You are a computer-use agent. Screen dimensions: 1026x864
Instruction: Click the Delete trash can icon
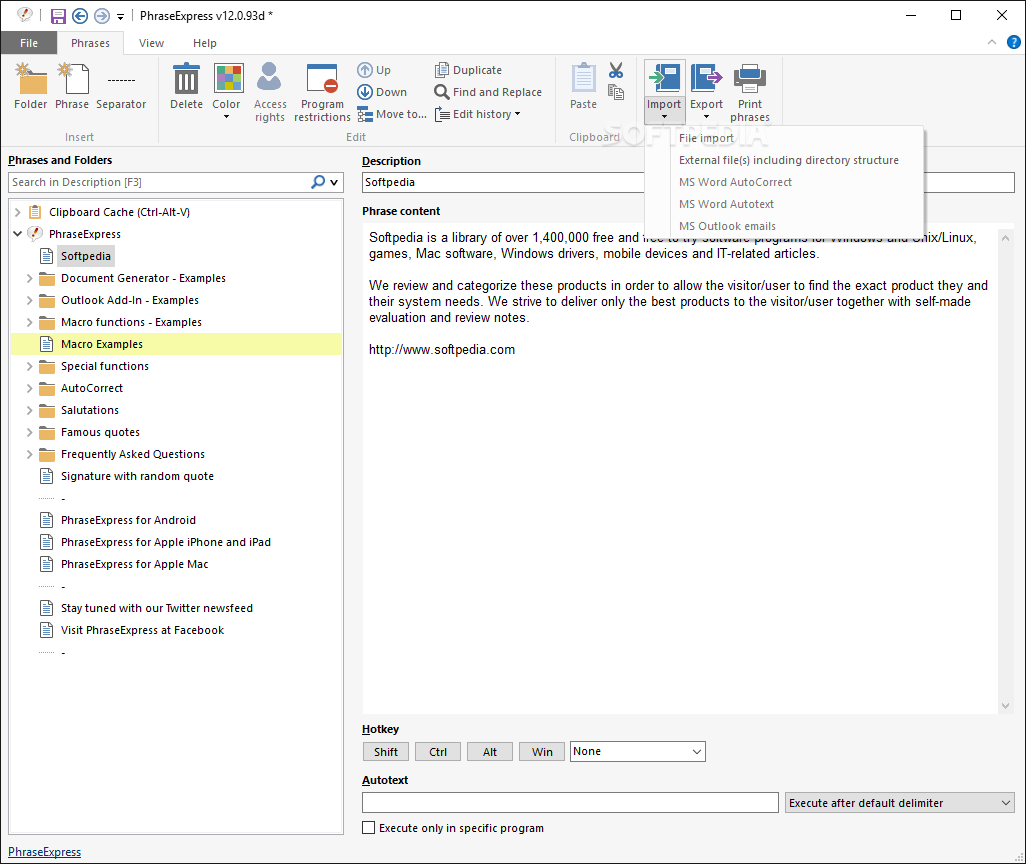tap(186, 79)
